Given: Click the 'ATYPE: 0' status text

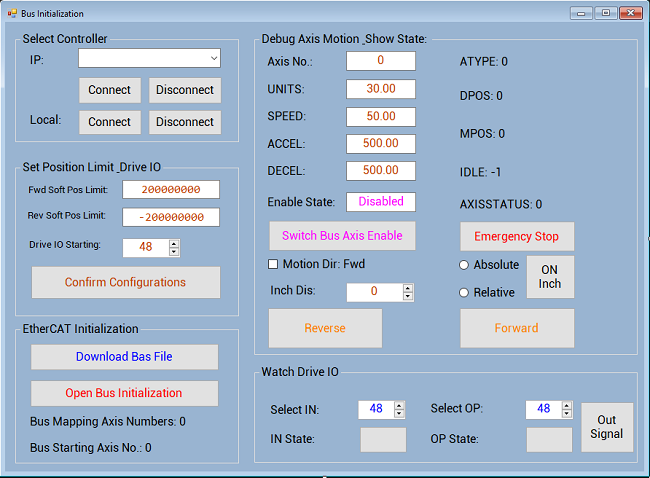Looking at the screenshot, I should [483, 62].
